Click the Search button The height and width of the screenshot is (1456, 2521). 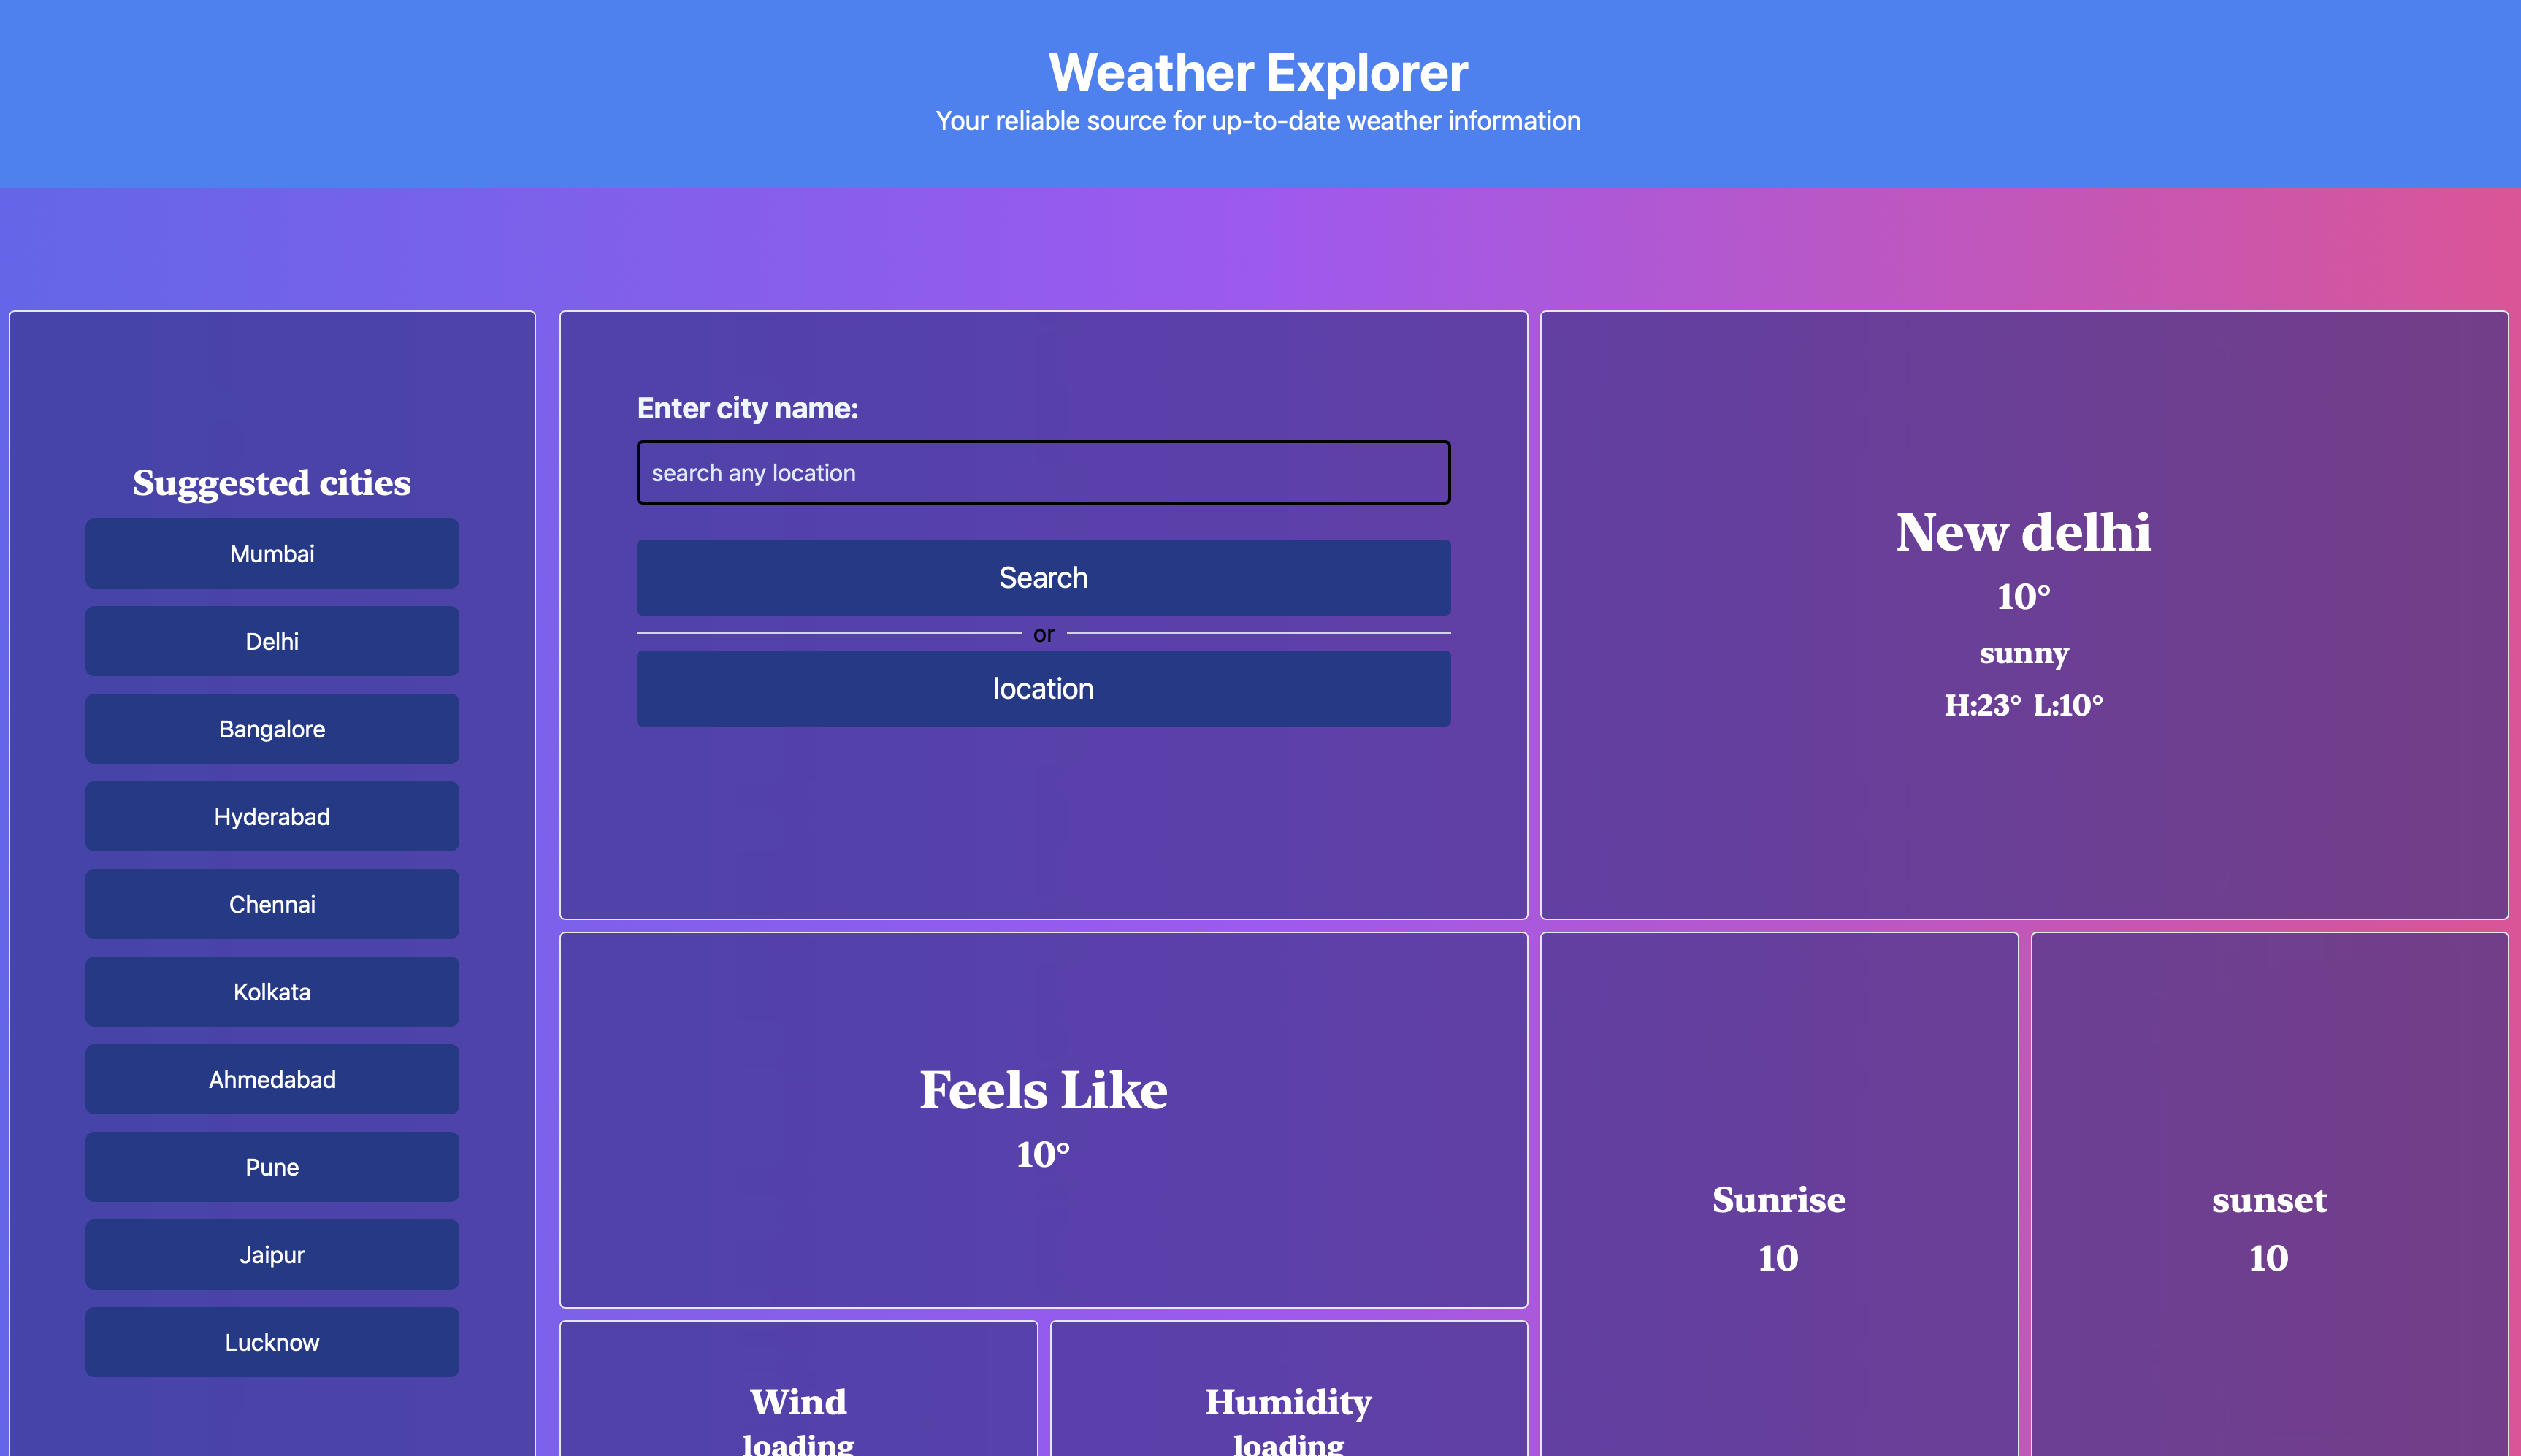[x=1043, y=575]
